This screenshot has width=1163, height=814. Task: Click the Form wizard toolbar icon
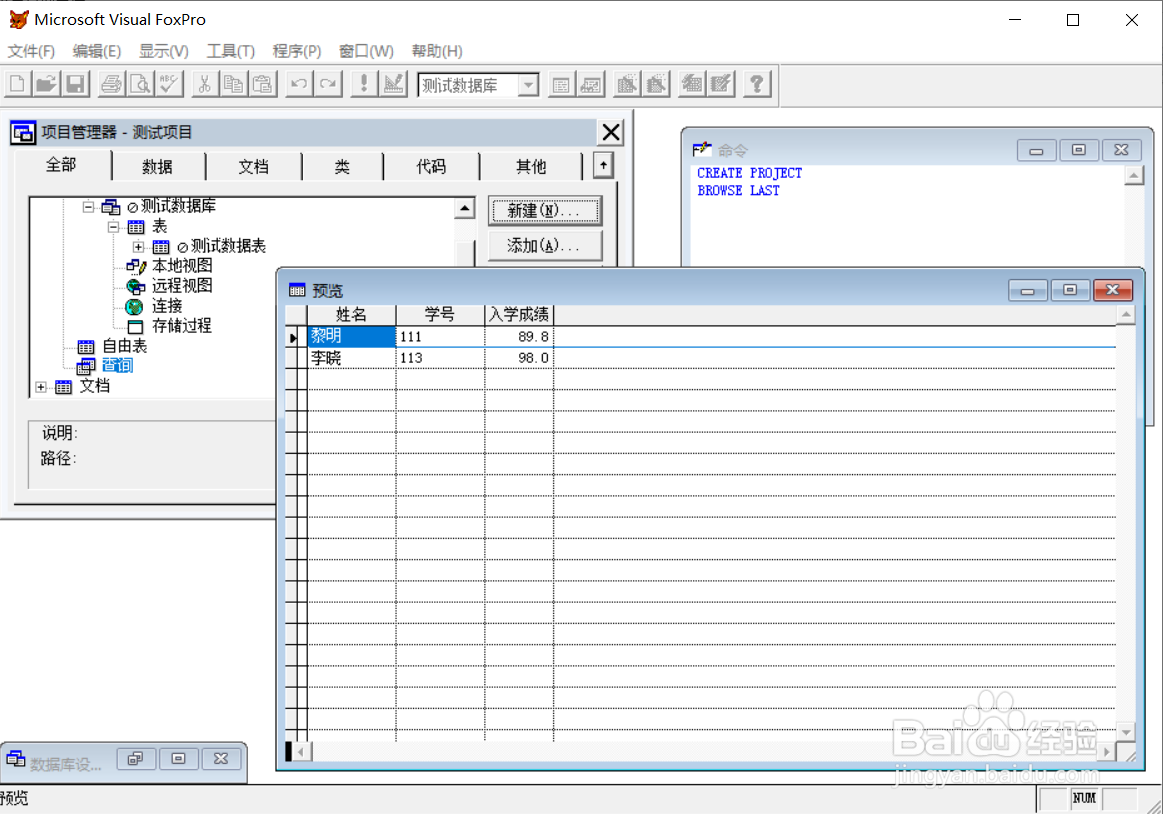(627, 85)
